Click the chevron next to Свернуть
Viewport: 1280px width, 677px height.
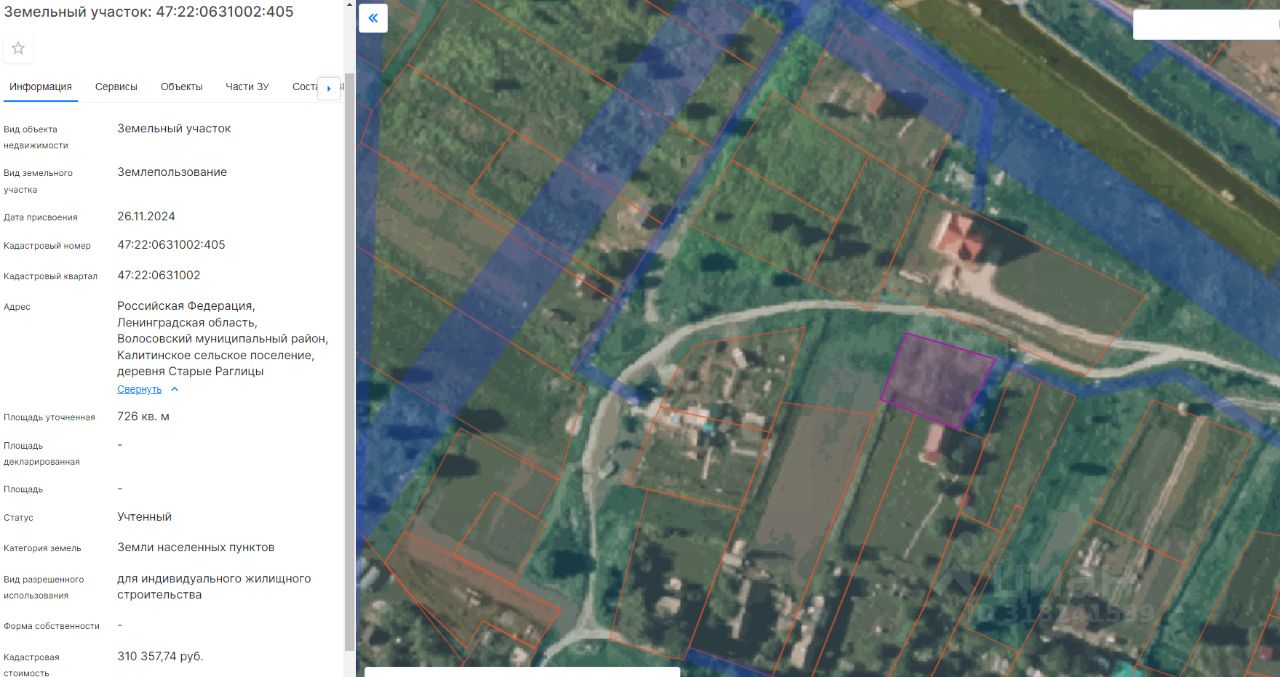(174, 389)
